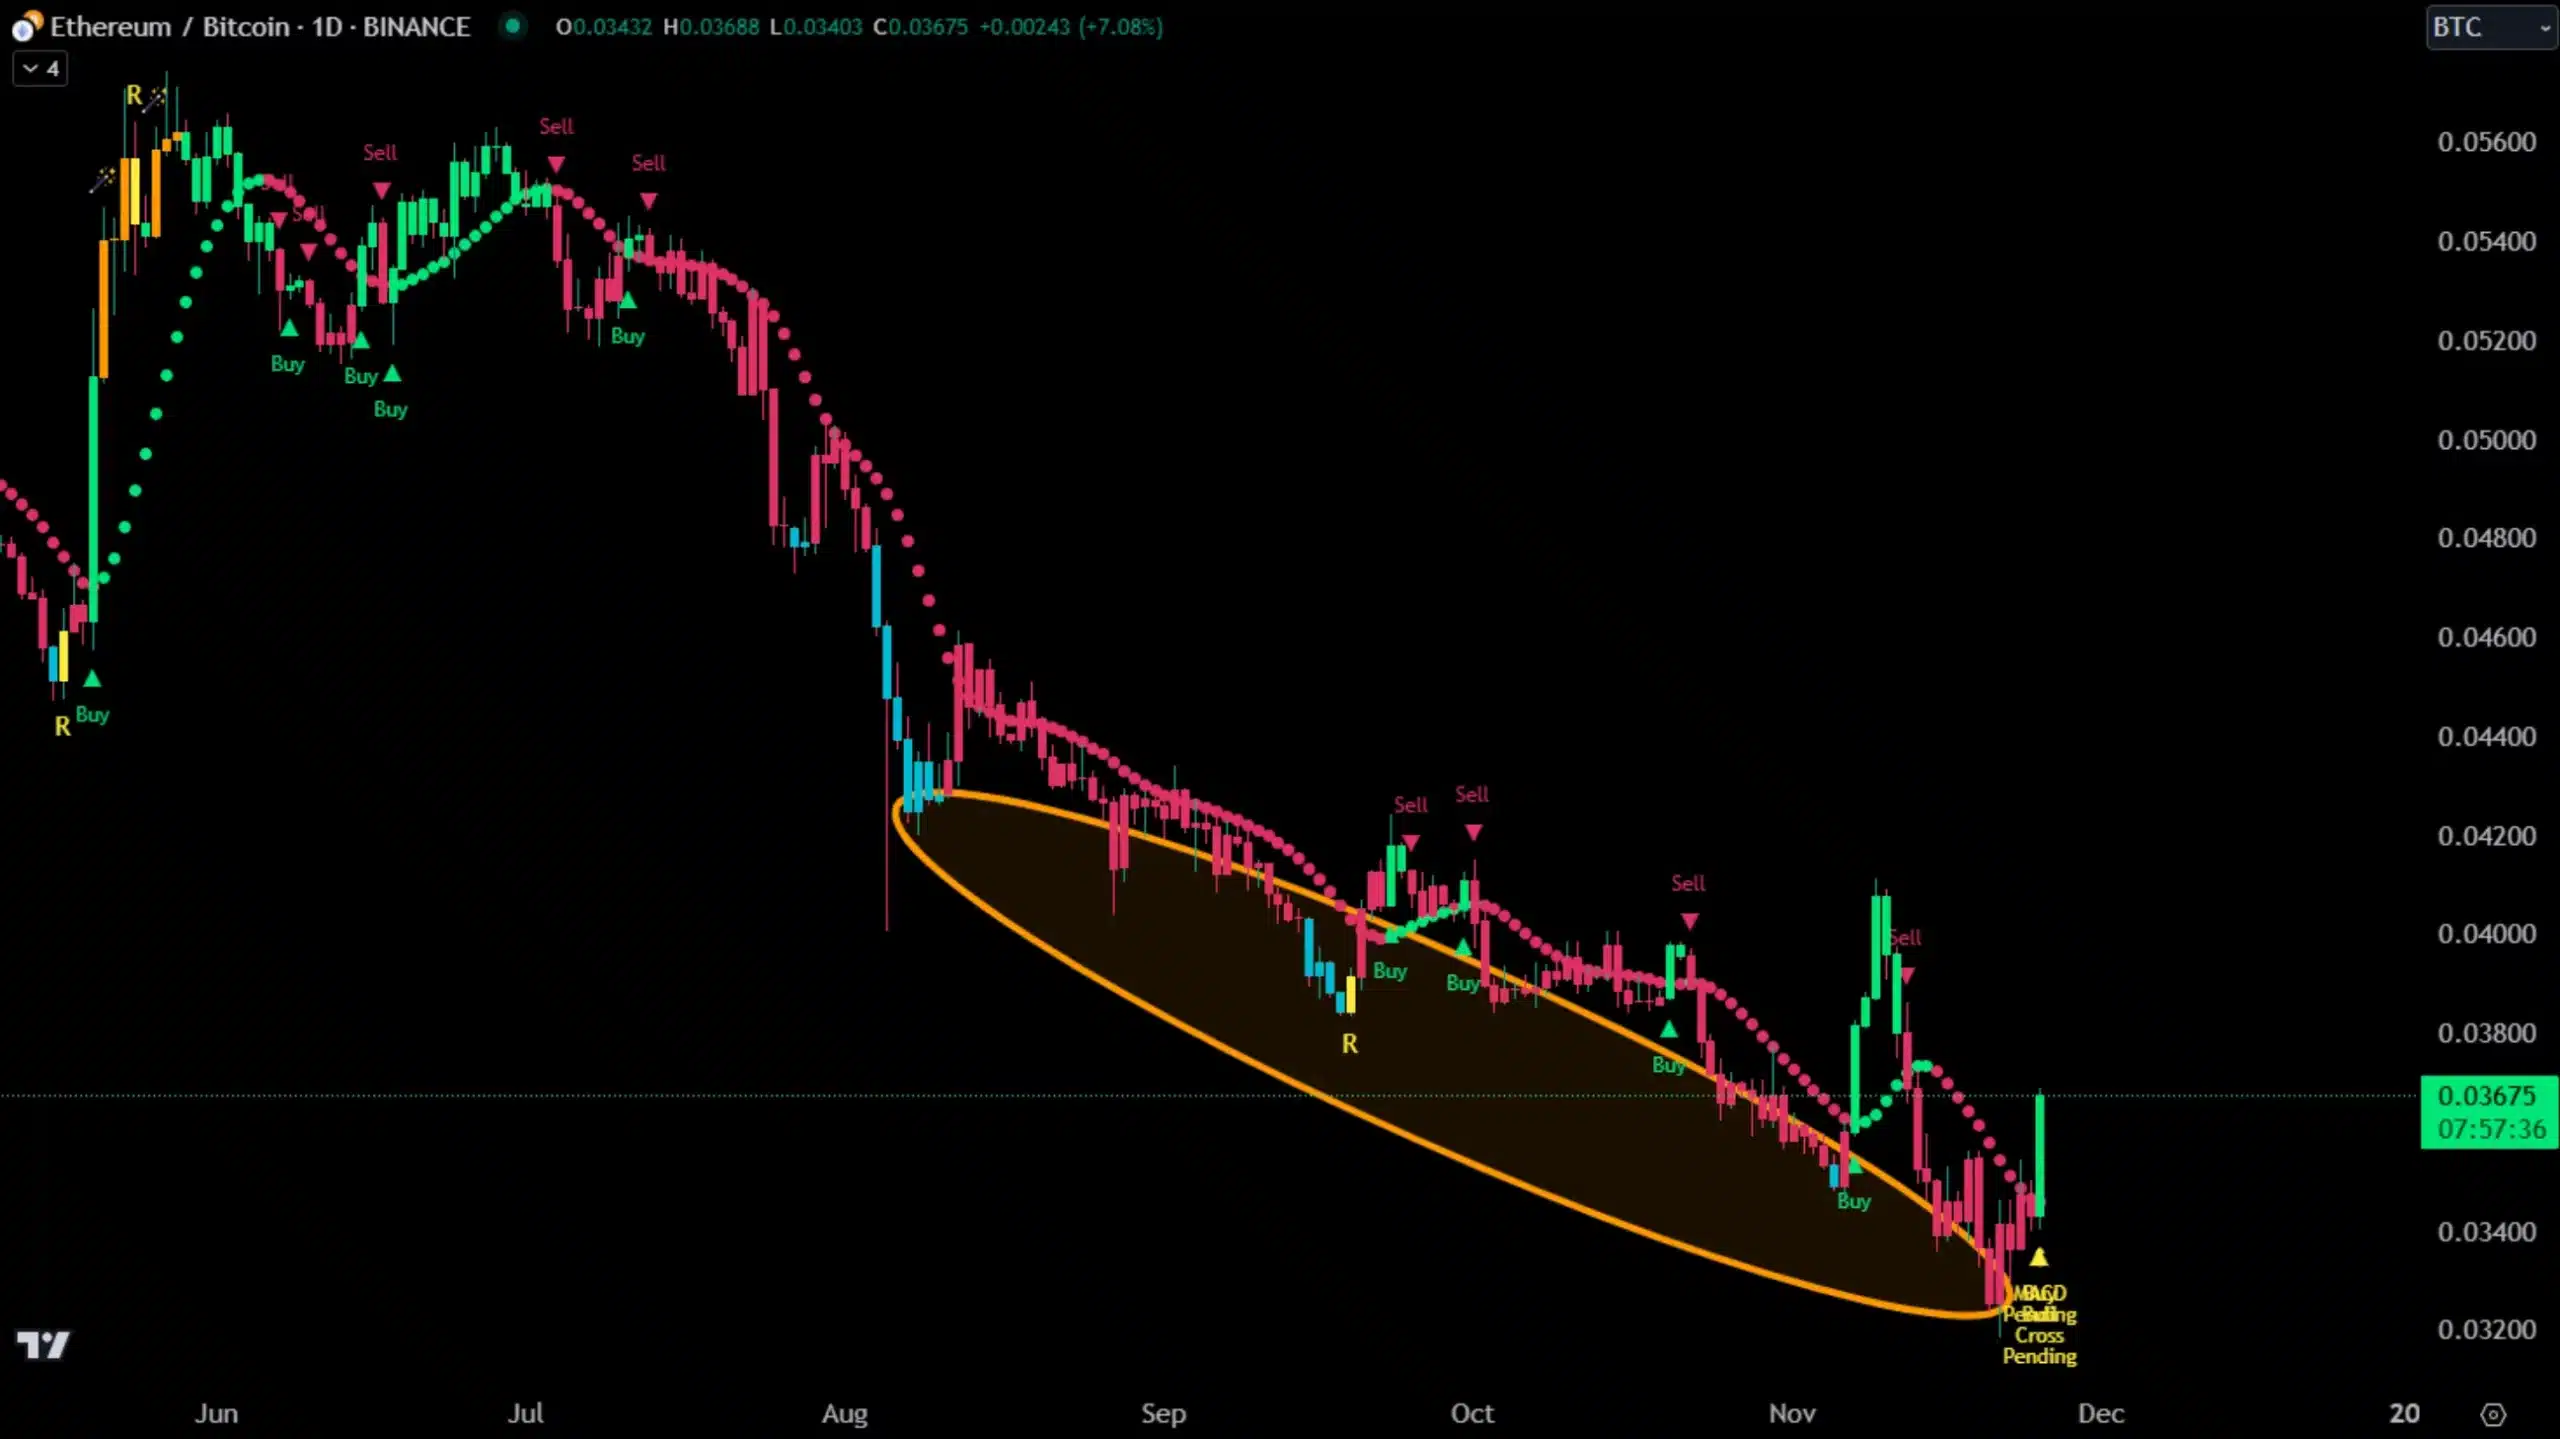Click the green market status dot
Viewport: 2560px width, 1439px height.
point(513,26)
